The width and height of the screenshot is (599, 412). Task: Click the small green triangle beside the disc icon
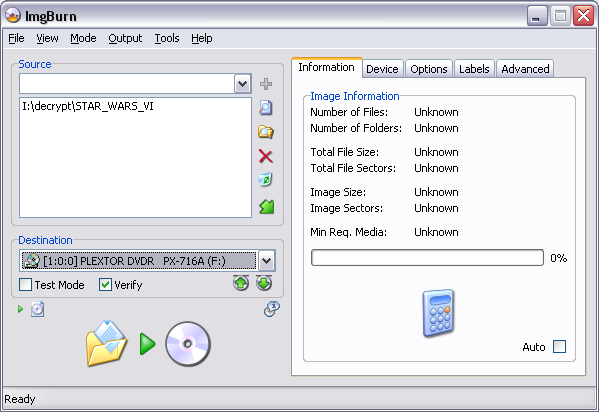click(x=21, y=309)
